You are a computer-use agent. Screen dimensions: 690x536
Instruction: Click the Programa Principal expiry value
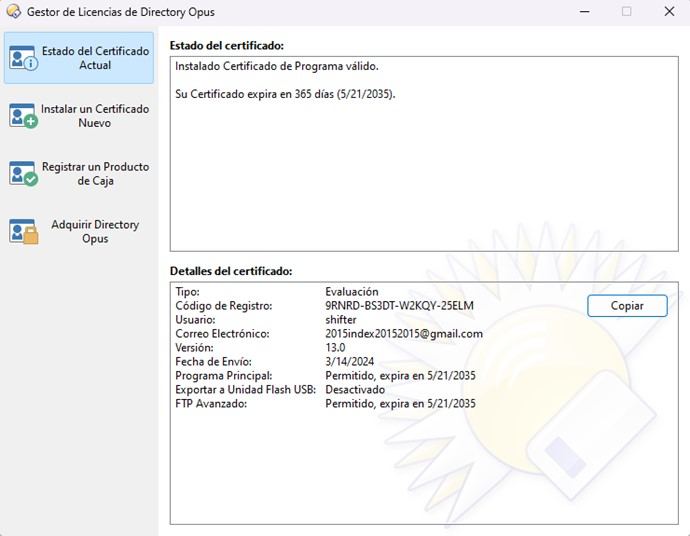[x=400, y=375]
